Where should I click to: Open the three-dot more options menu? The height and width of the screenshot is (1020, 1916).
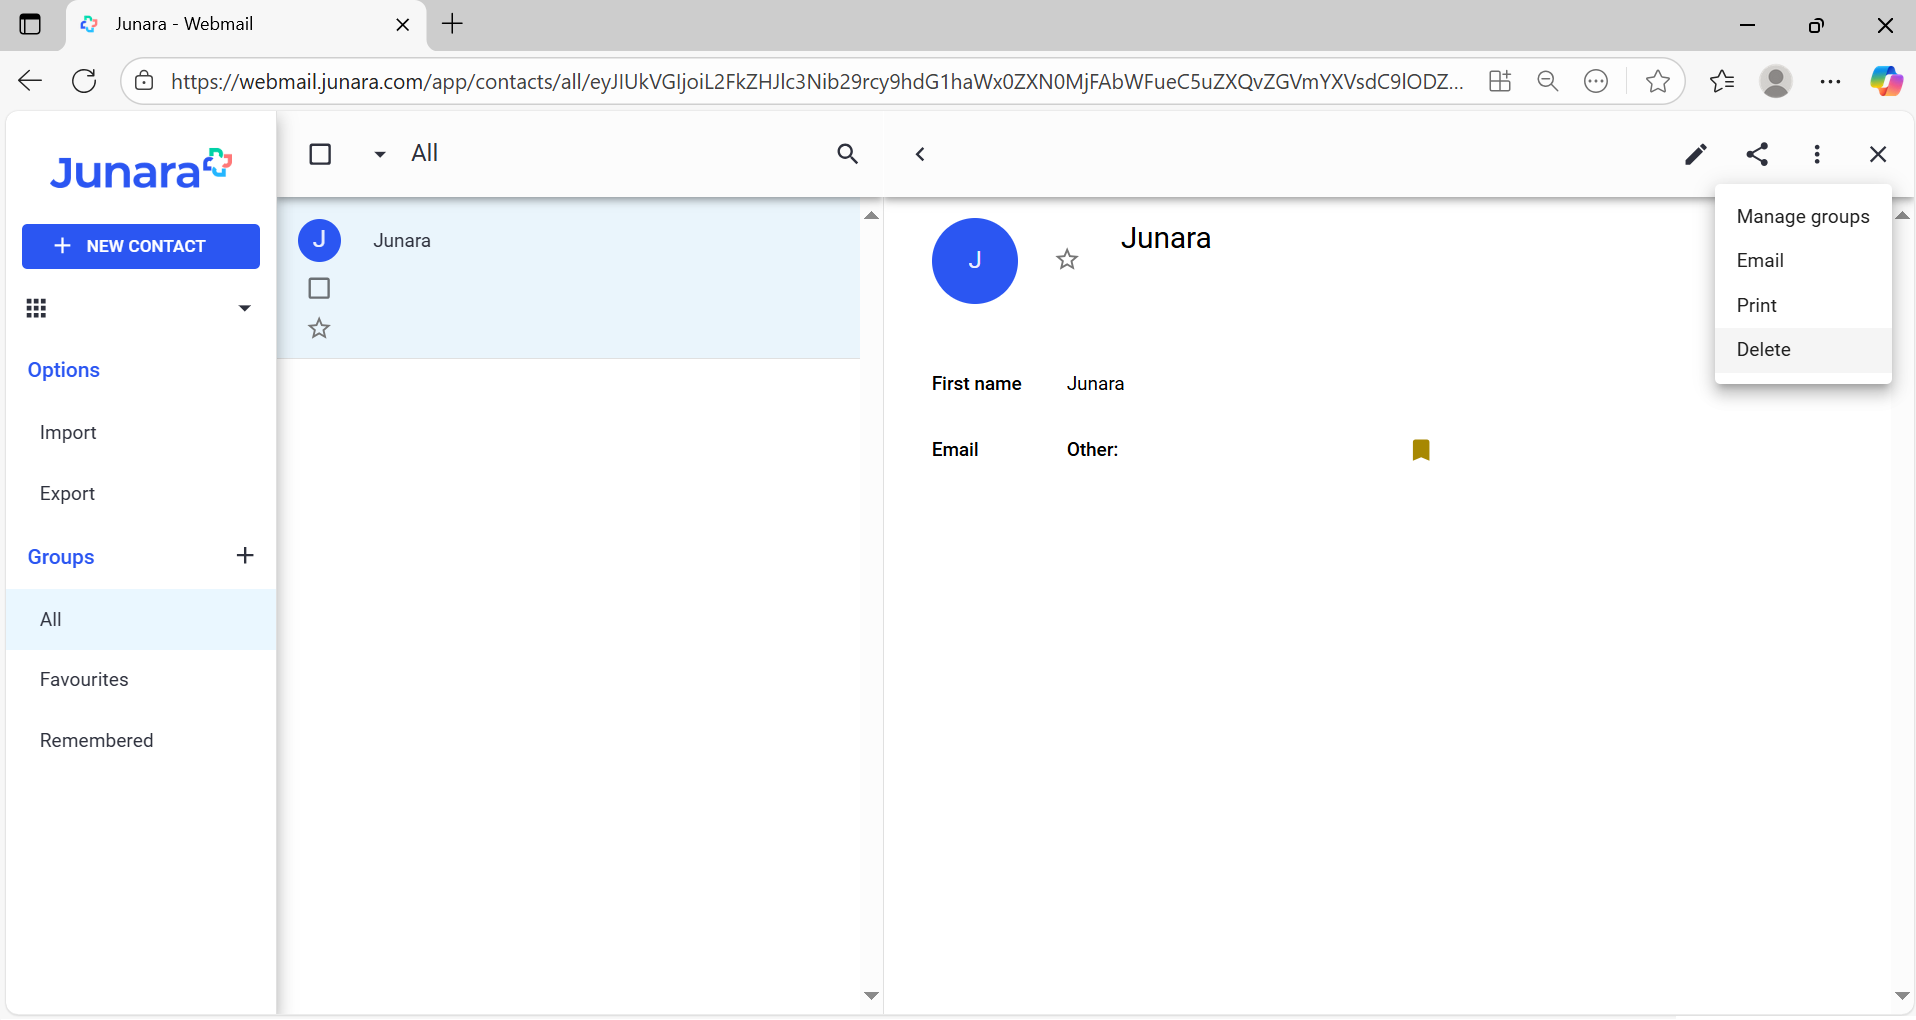1817,154
